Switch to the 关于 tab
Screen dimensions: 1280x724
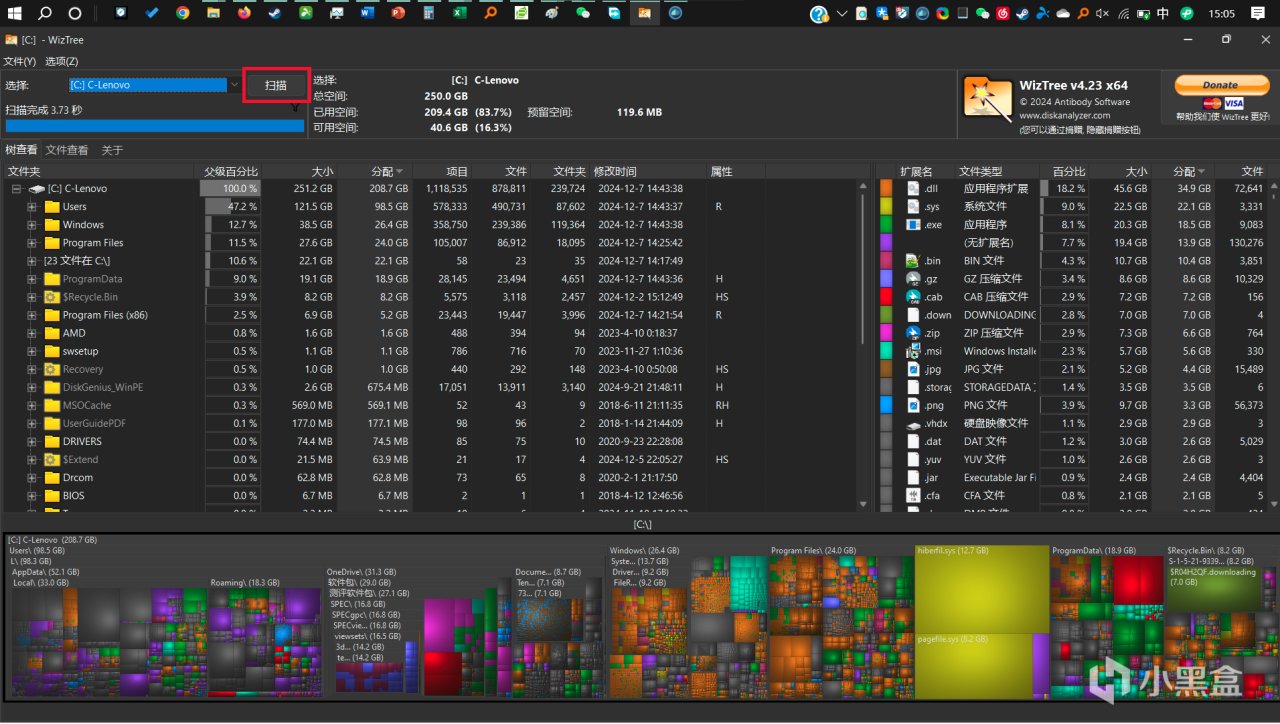(x=112, y=150)
